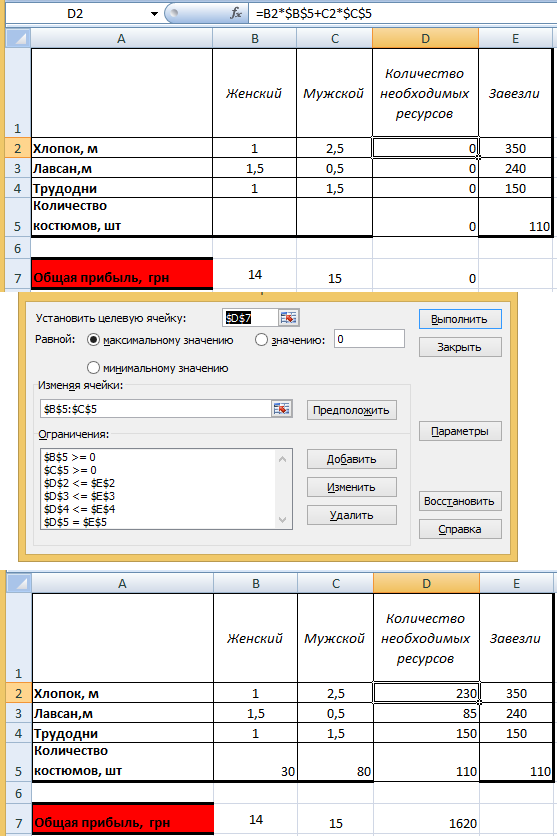
Task: Click the Name Box showing D2
Action: click(76, 14)
